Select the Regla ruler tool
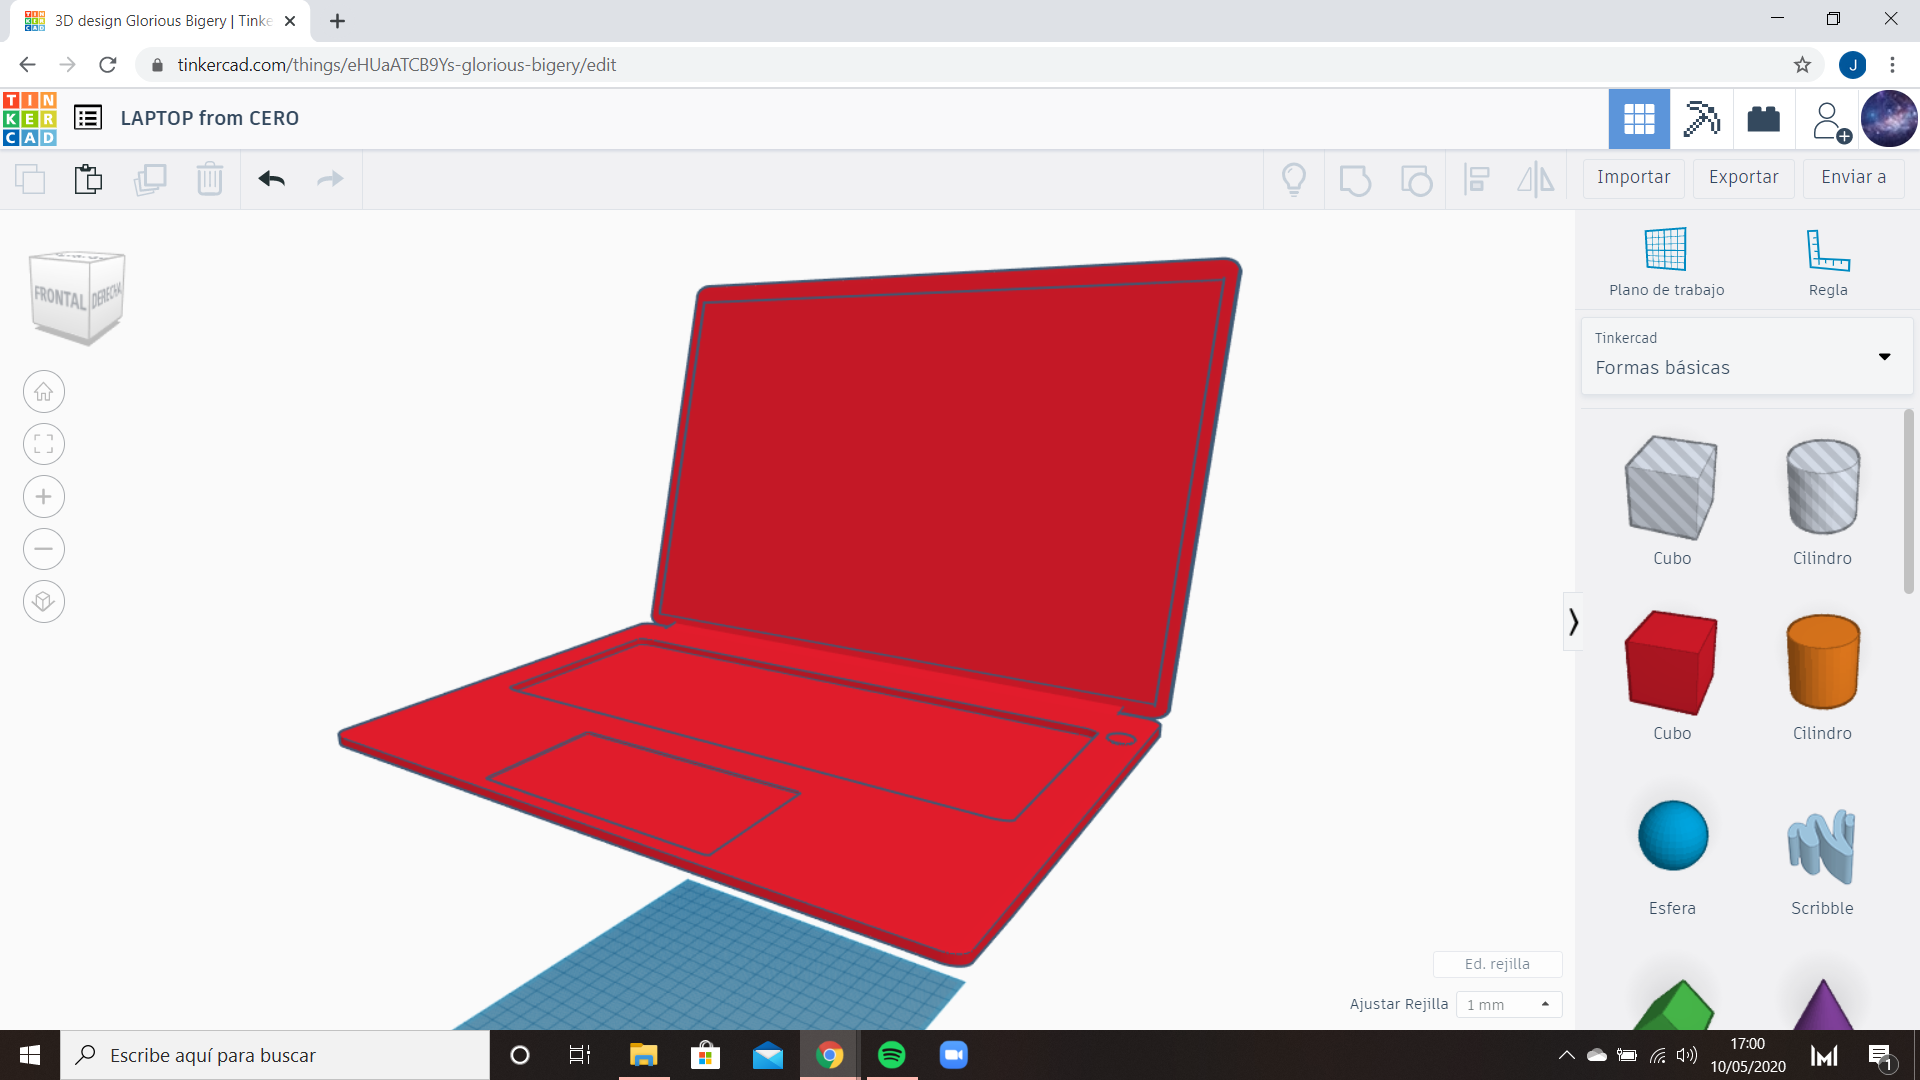The image size is (1920, 1080). coord(1828,262)
